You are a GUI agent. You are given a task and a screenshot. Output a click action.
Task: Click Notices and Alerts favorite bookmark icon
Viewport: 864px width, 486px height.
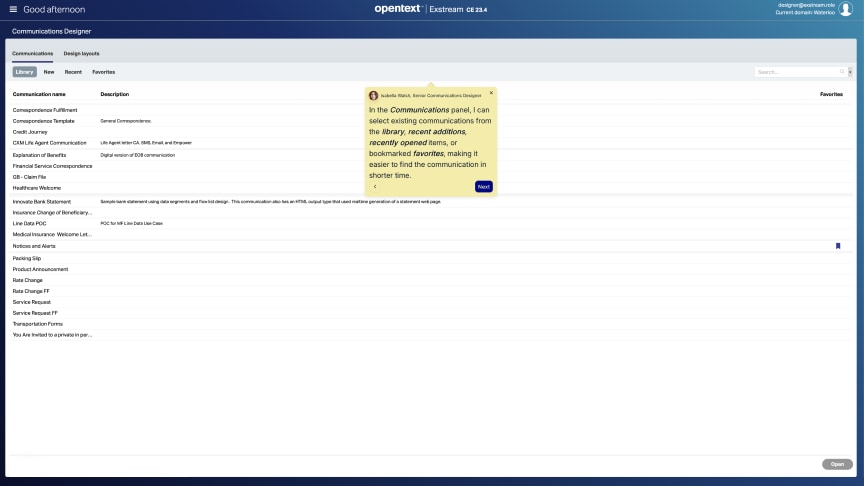(x=838, y=246)
